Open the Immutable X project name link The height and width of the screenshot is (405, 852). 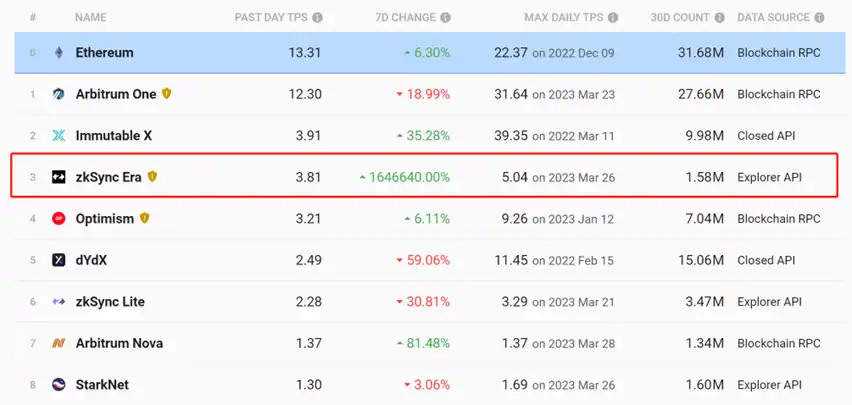click(x=114, y=136)
